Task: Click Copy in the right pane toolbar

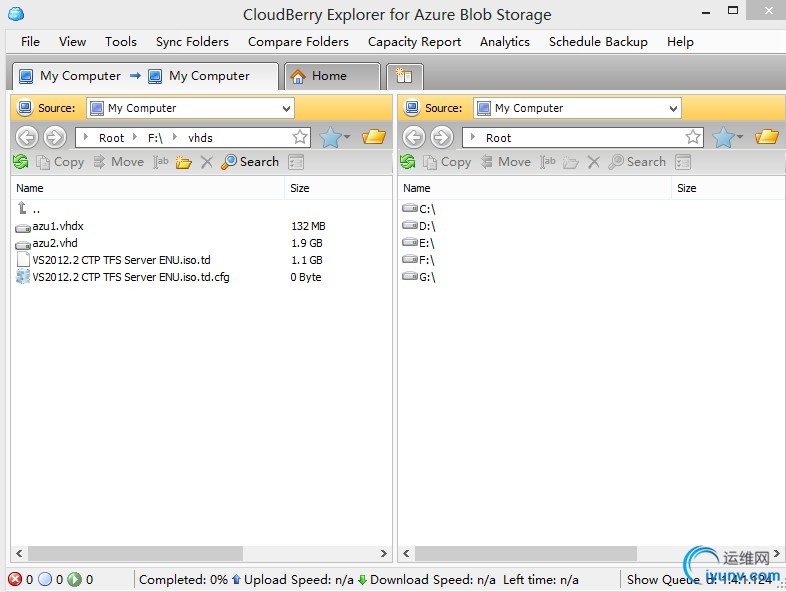Action: (x=447, y=162)
